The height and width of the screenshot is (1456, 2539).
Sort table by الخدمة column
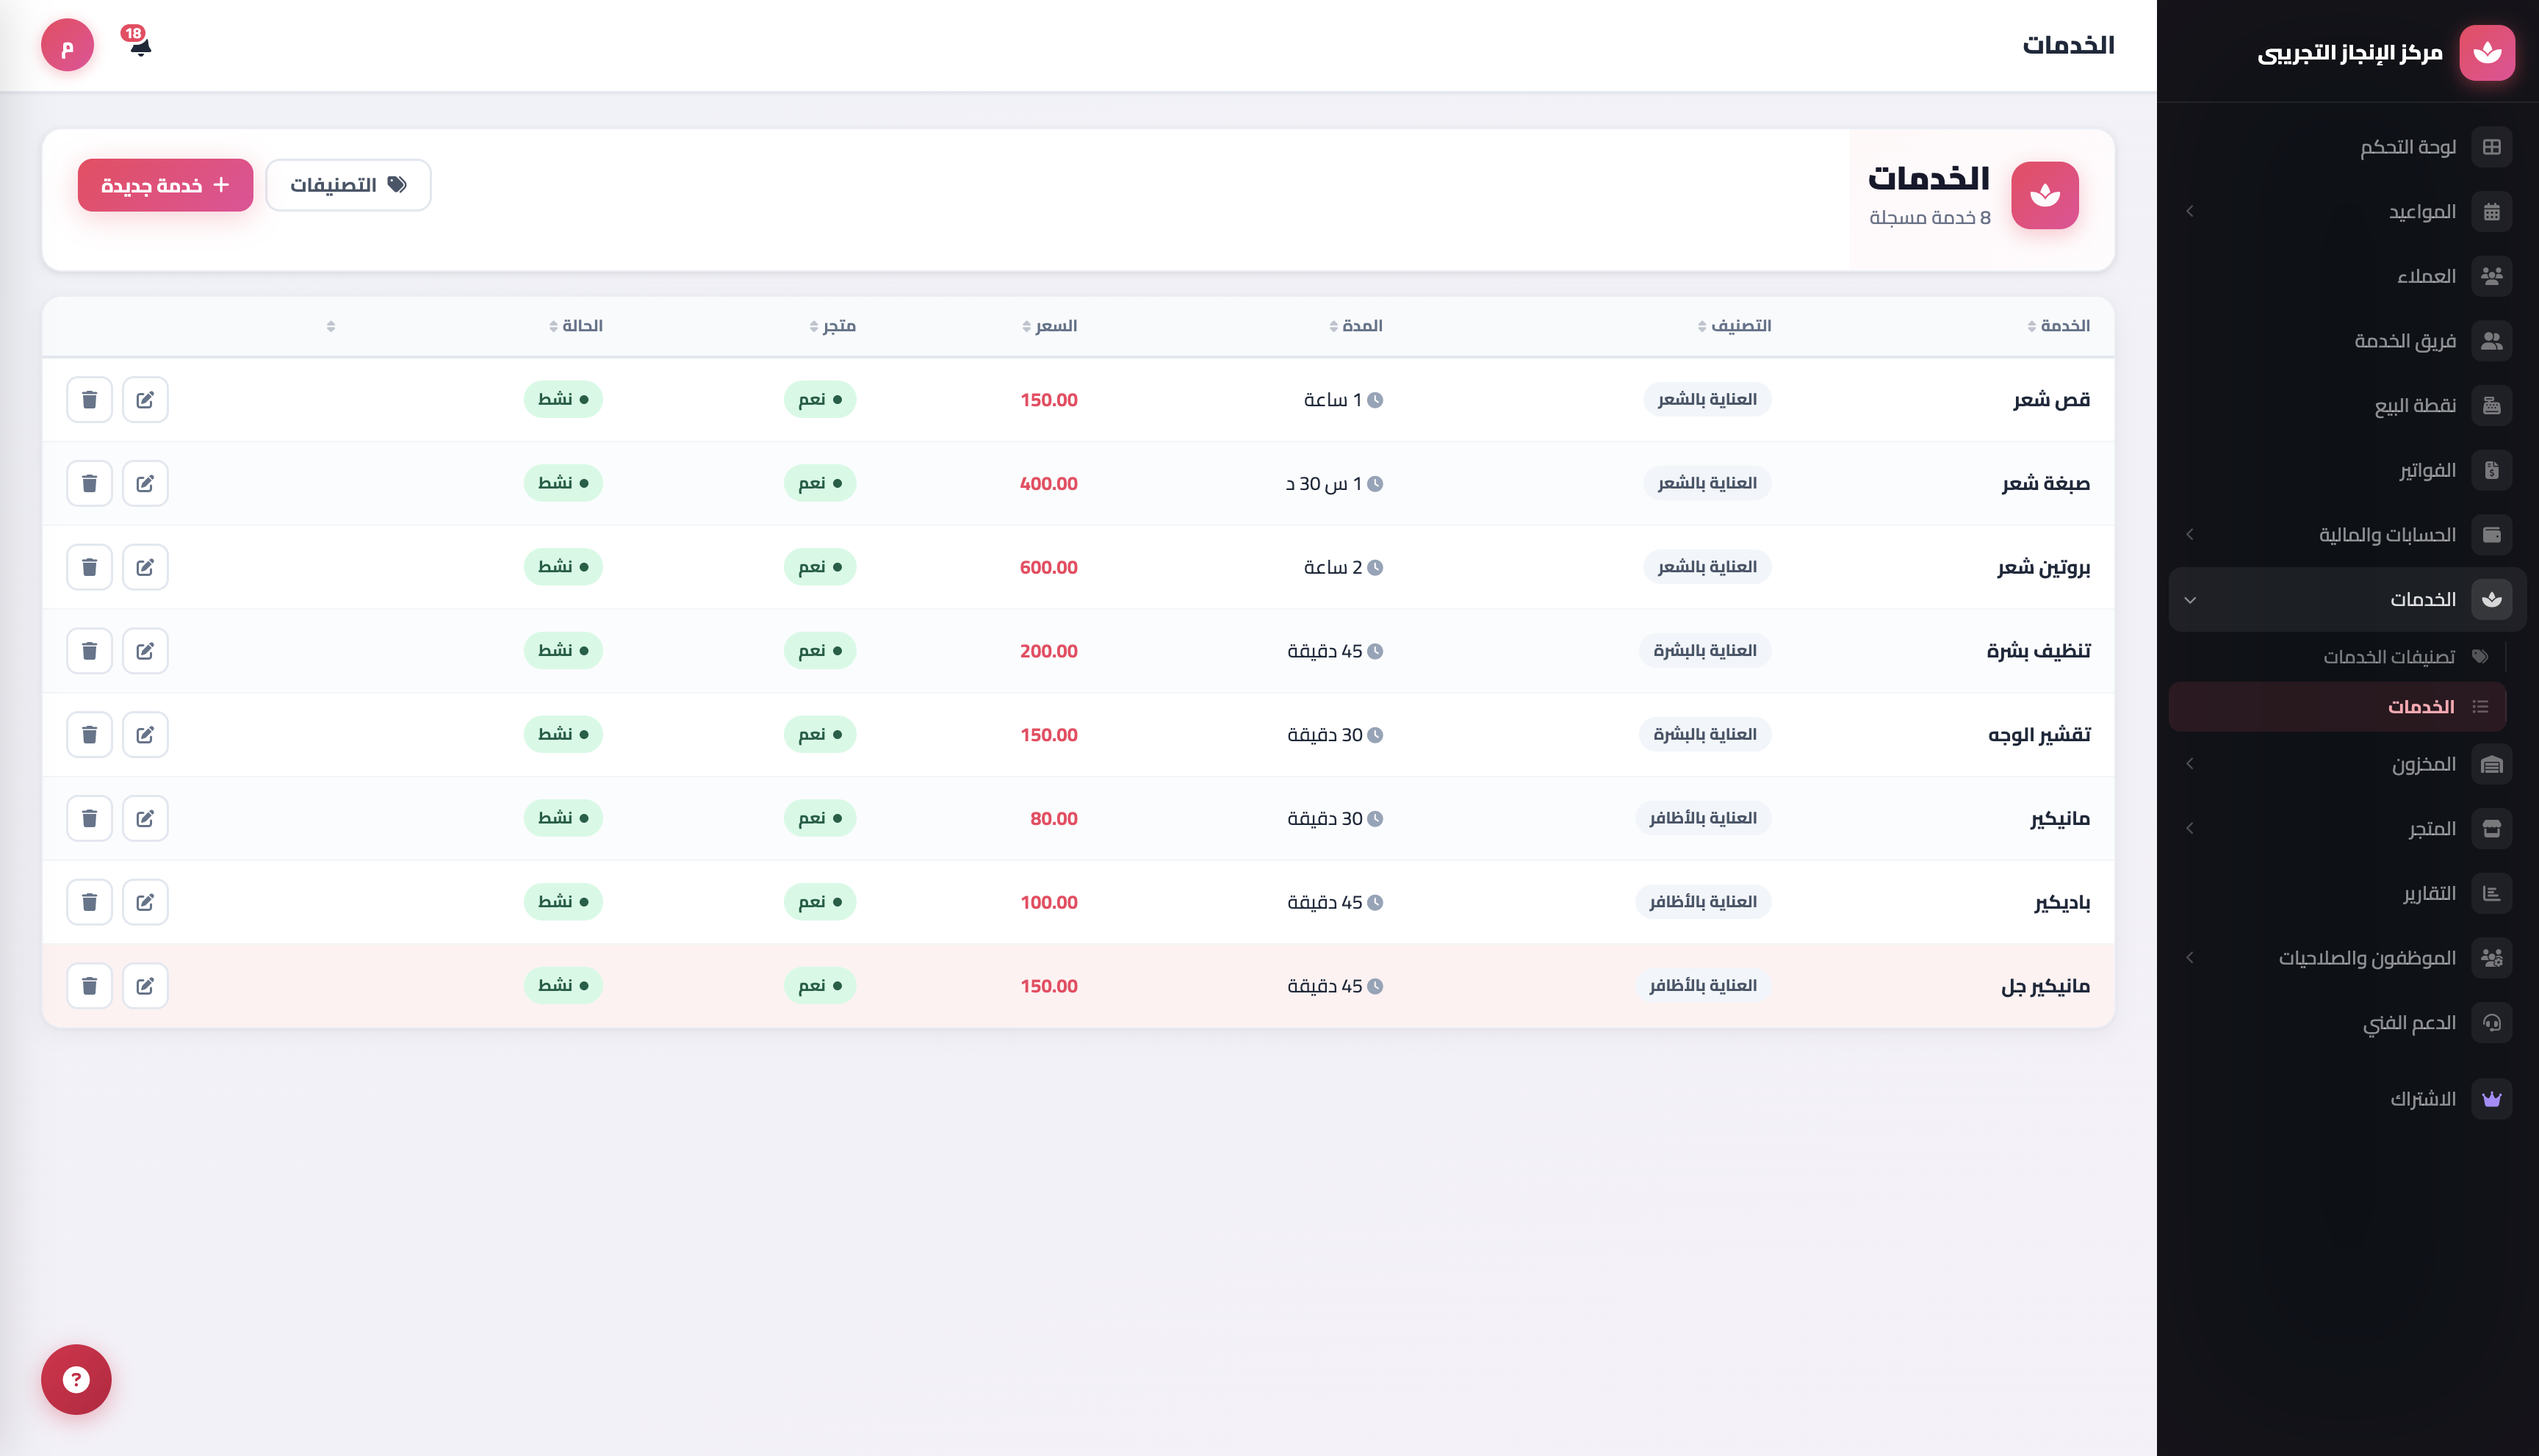click(2058, 326)
